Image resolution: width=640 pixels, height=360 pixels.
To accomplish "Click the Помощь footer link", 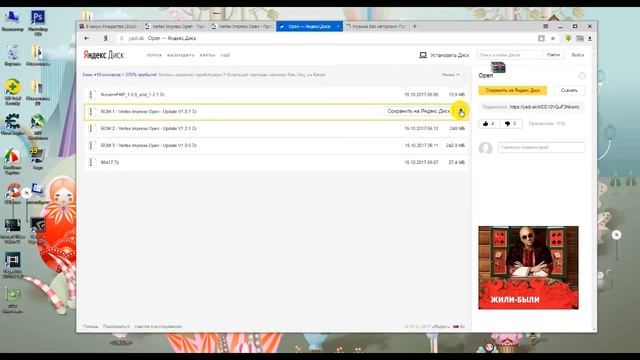I will point(90,327).
